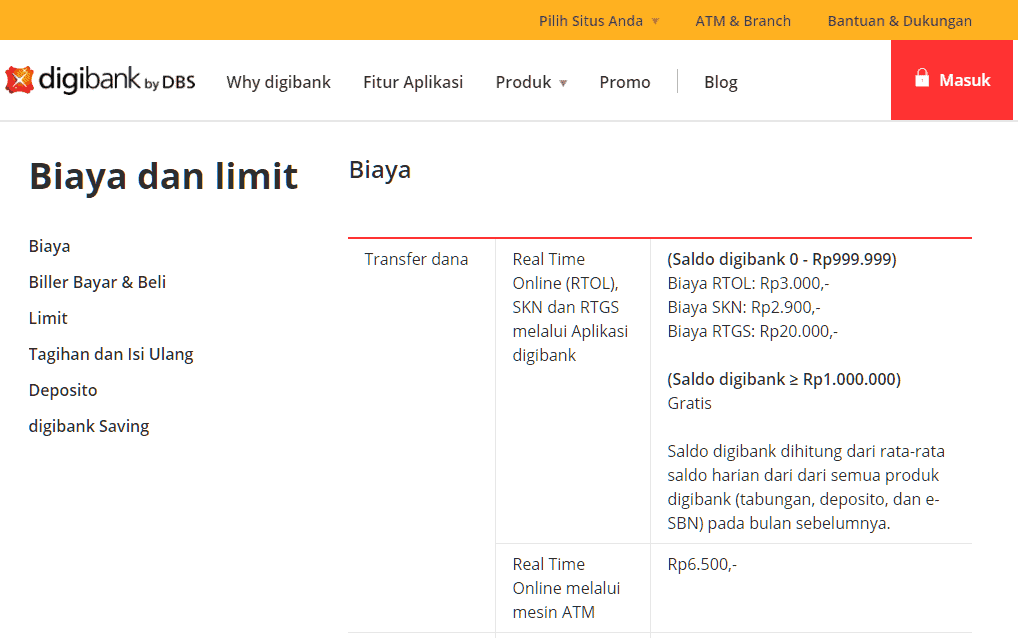Click the Biaya dan limit page heading

(x=163, y=175)
